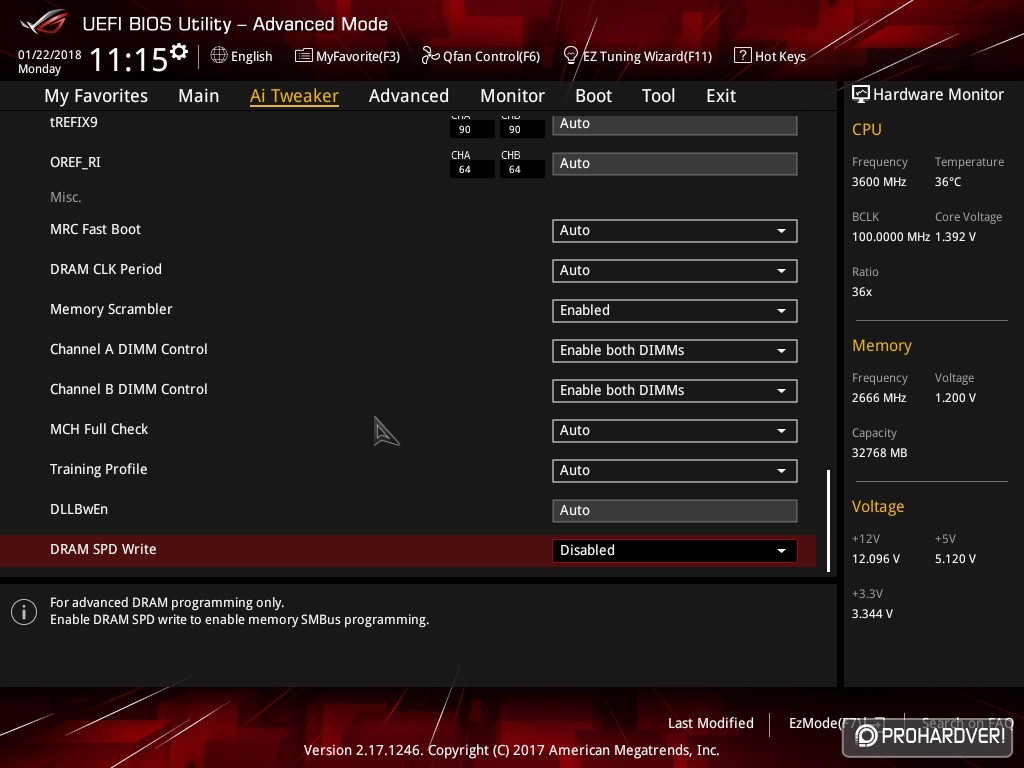
Task: Click the ROG logo icon
Action: click(x=43, y=23)
